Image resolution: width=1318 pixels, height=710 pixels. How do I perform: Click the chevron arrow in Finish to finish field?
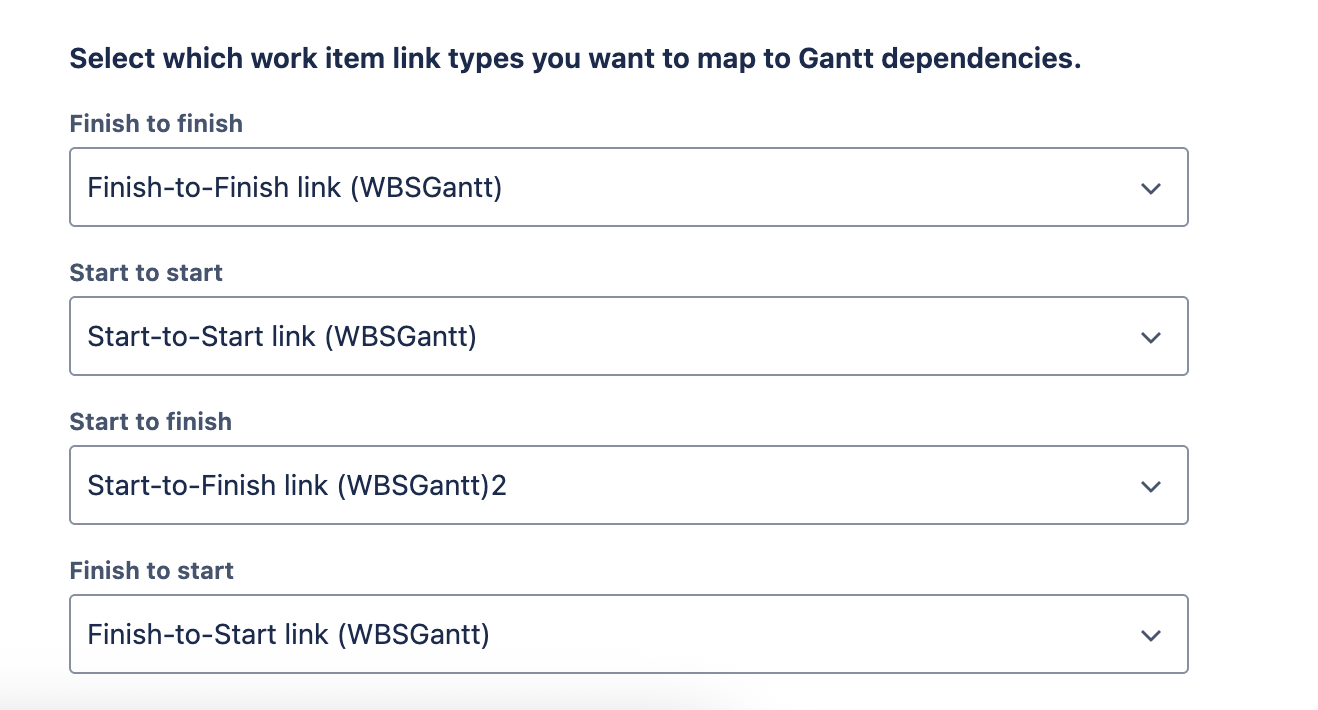click(1151, 188)
